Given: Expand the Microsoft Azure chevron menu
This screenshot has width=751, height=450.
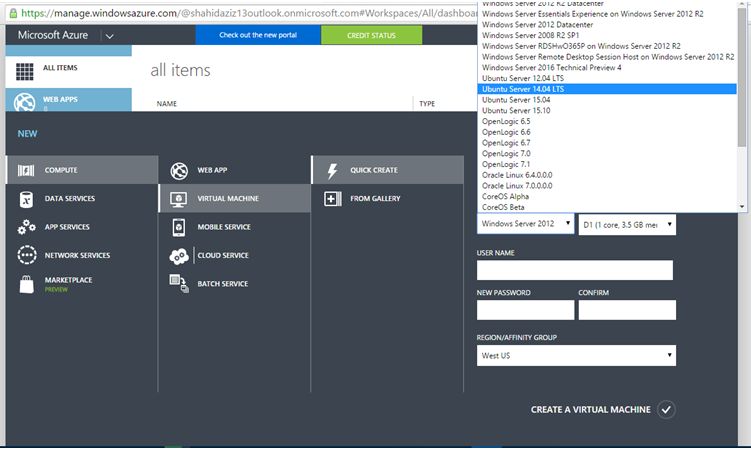Looking at the screenshot, I should click(109, 36).
